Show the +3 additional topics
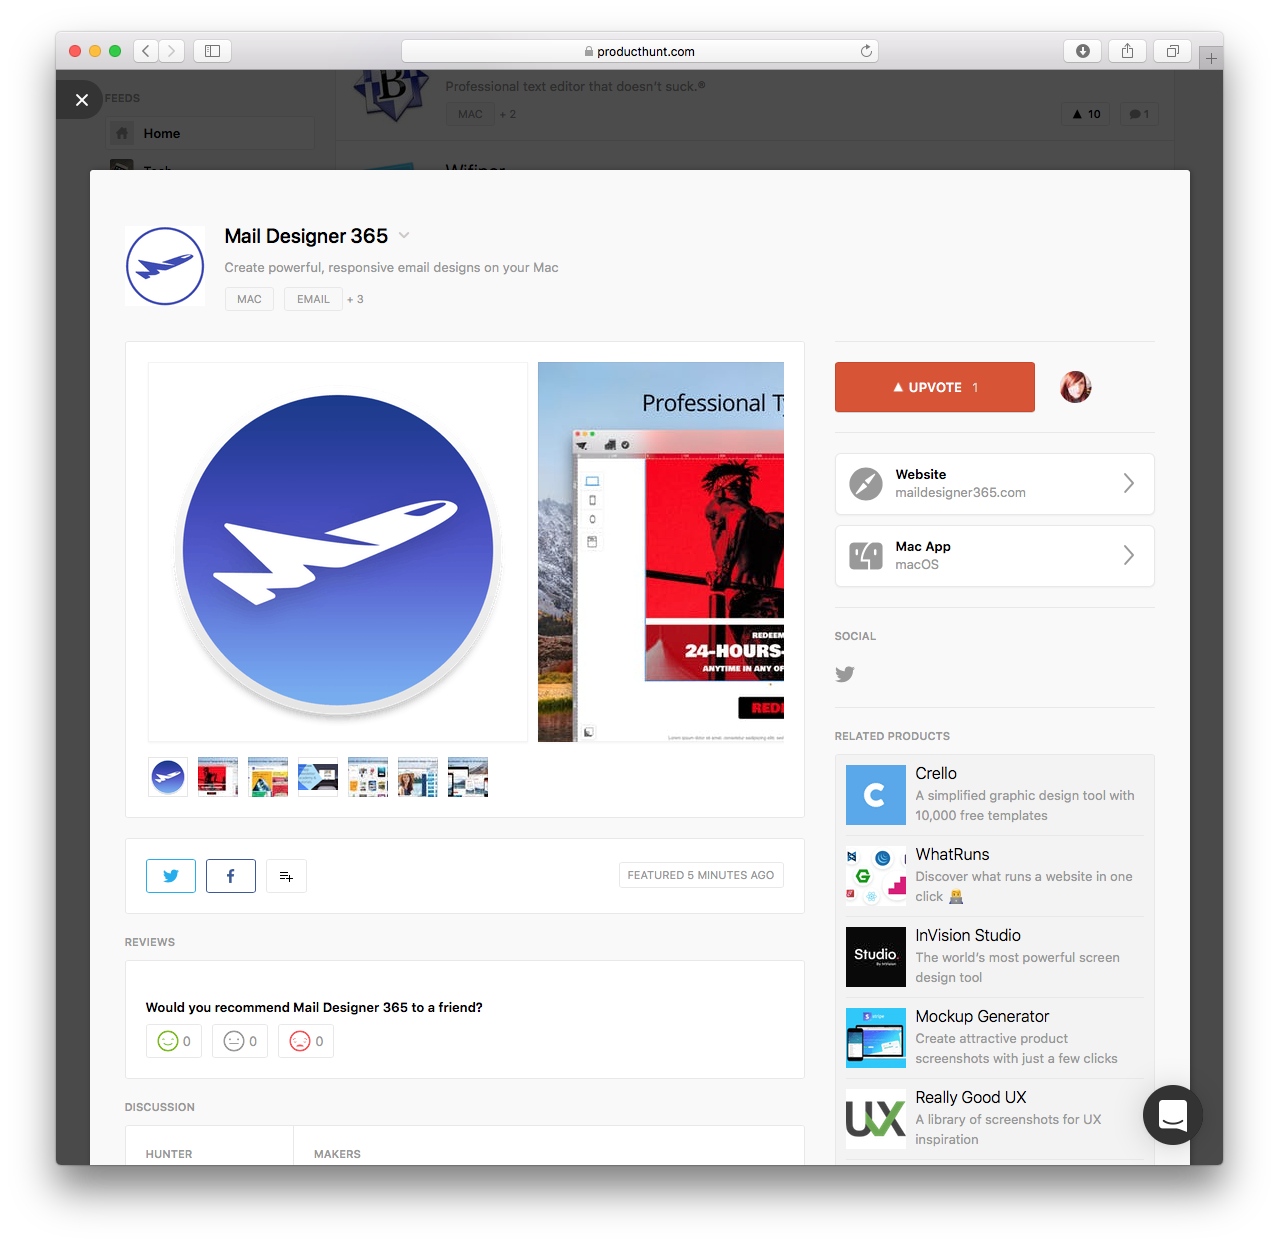This screenshot has width=1279, height=1245. (x=355, y=299)
